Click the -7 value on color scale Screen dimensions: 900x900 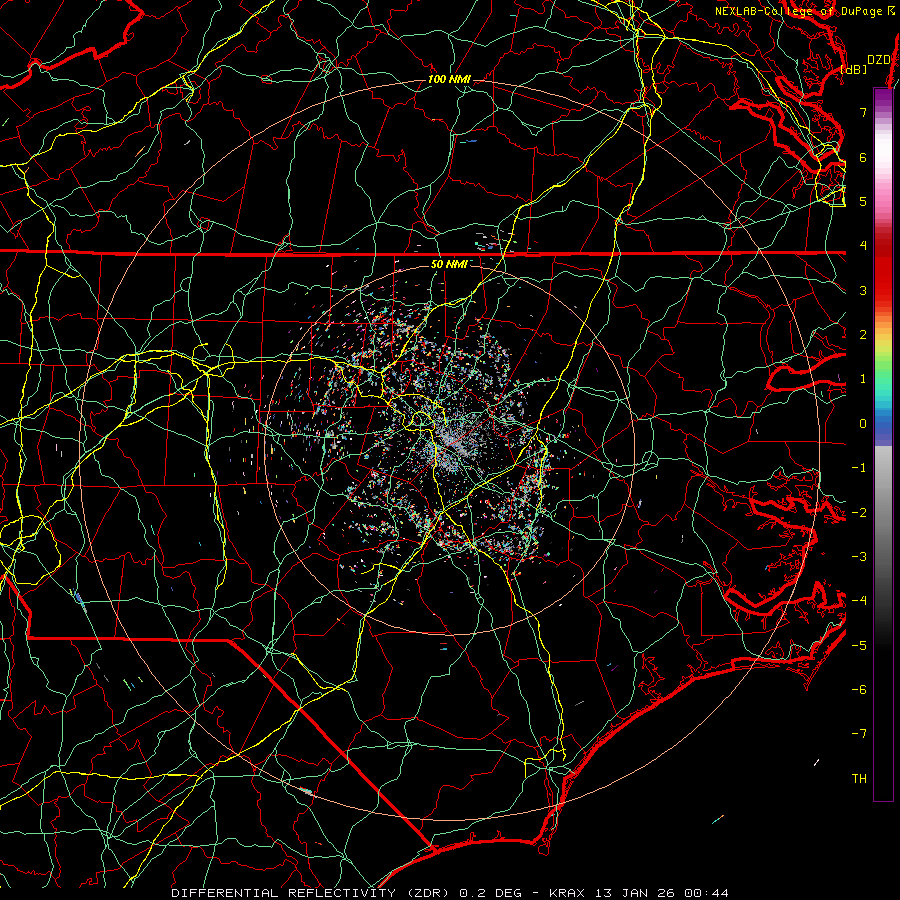(859, 734)
